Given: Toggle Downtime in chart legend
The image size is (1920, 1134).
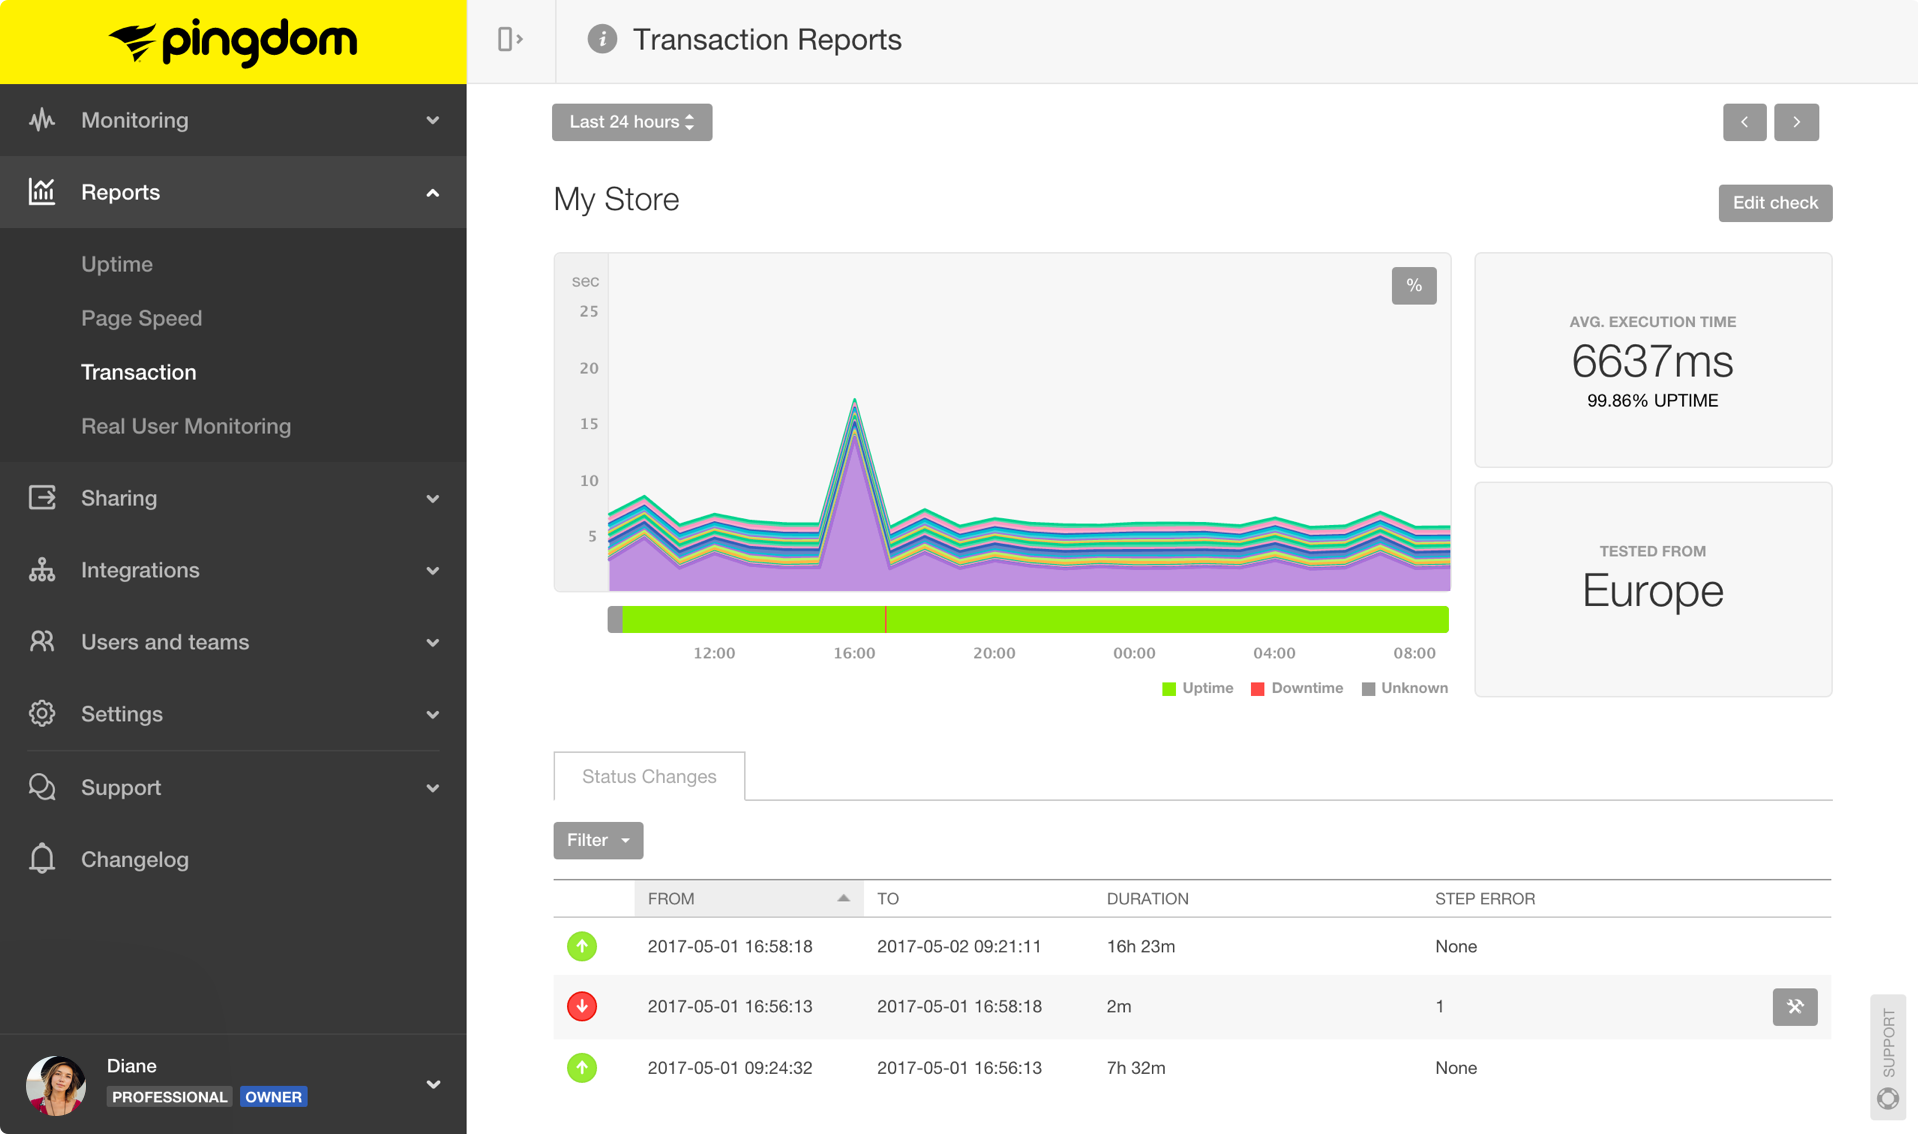Looking at the screenshot, I should point(1297,688).
